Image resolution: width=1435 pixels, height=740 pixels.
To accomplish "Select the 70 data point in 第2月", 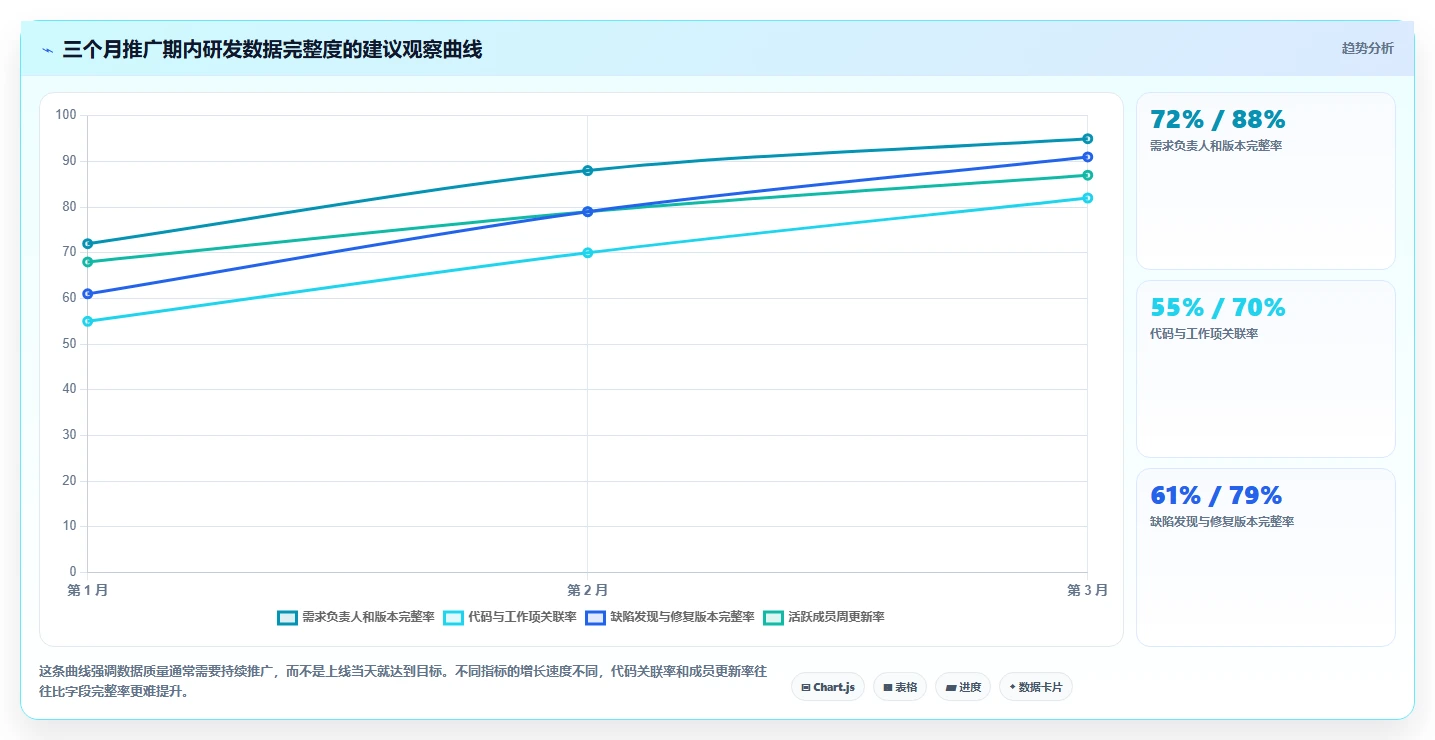I will pos(588,253).
